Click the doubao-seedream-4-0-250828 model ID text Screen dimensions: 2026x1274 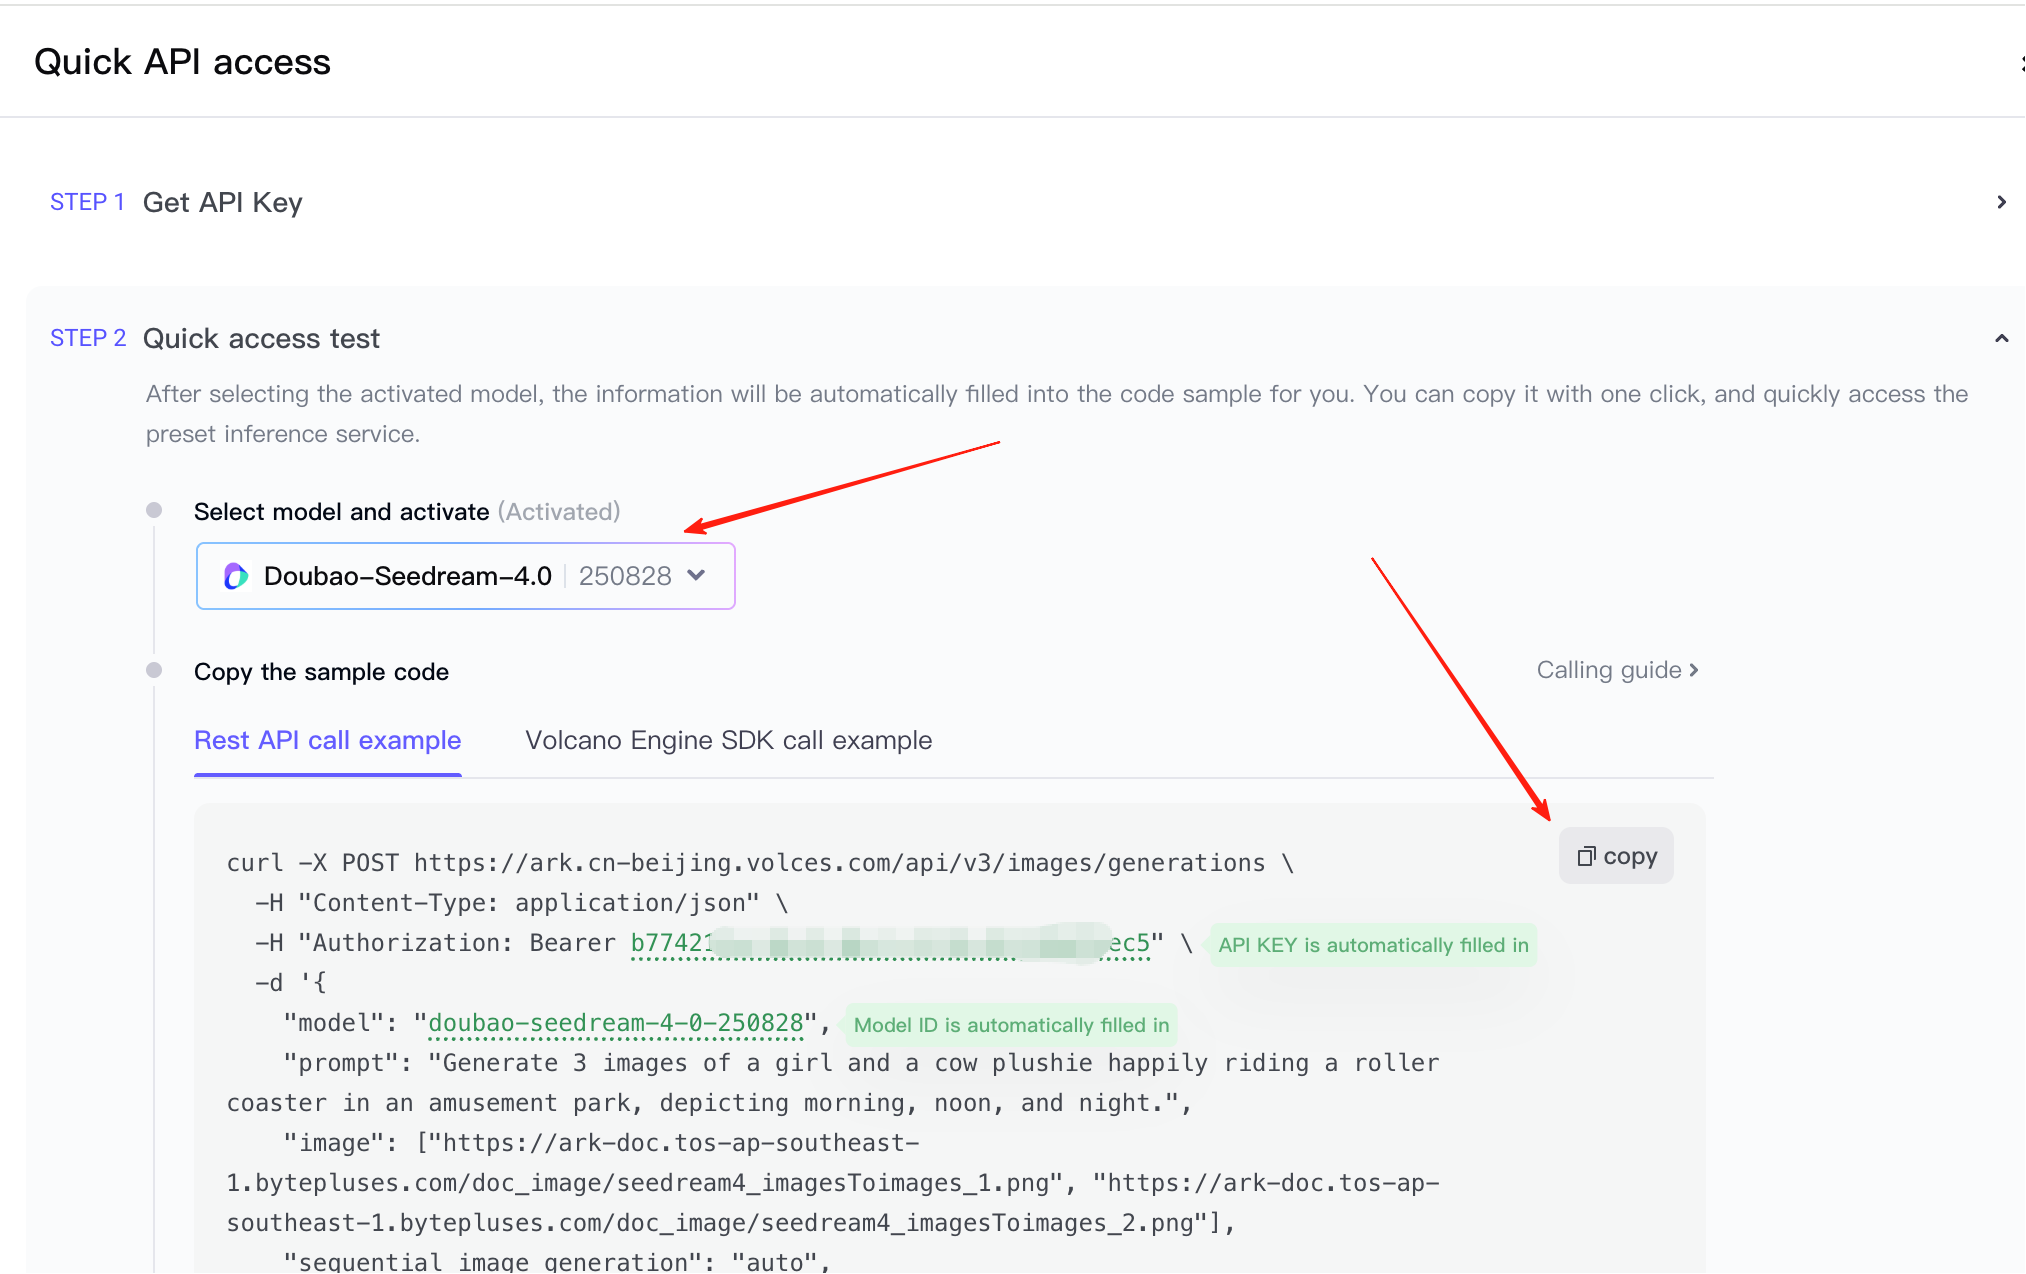pyautogui.click(x=615, y=1023)
